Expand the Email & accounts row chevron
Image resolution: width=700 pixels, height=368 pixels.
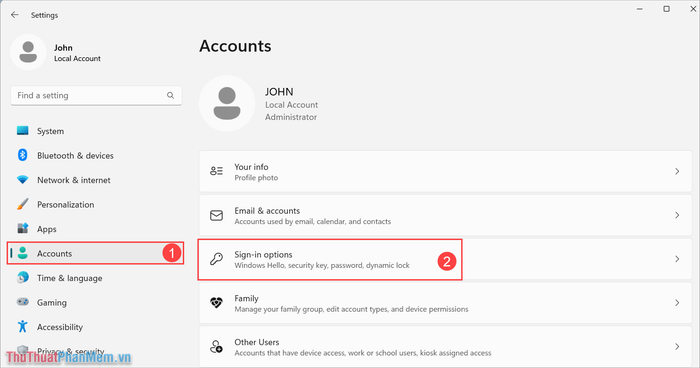(x=677, y=215)
